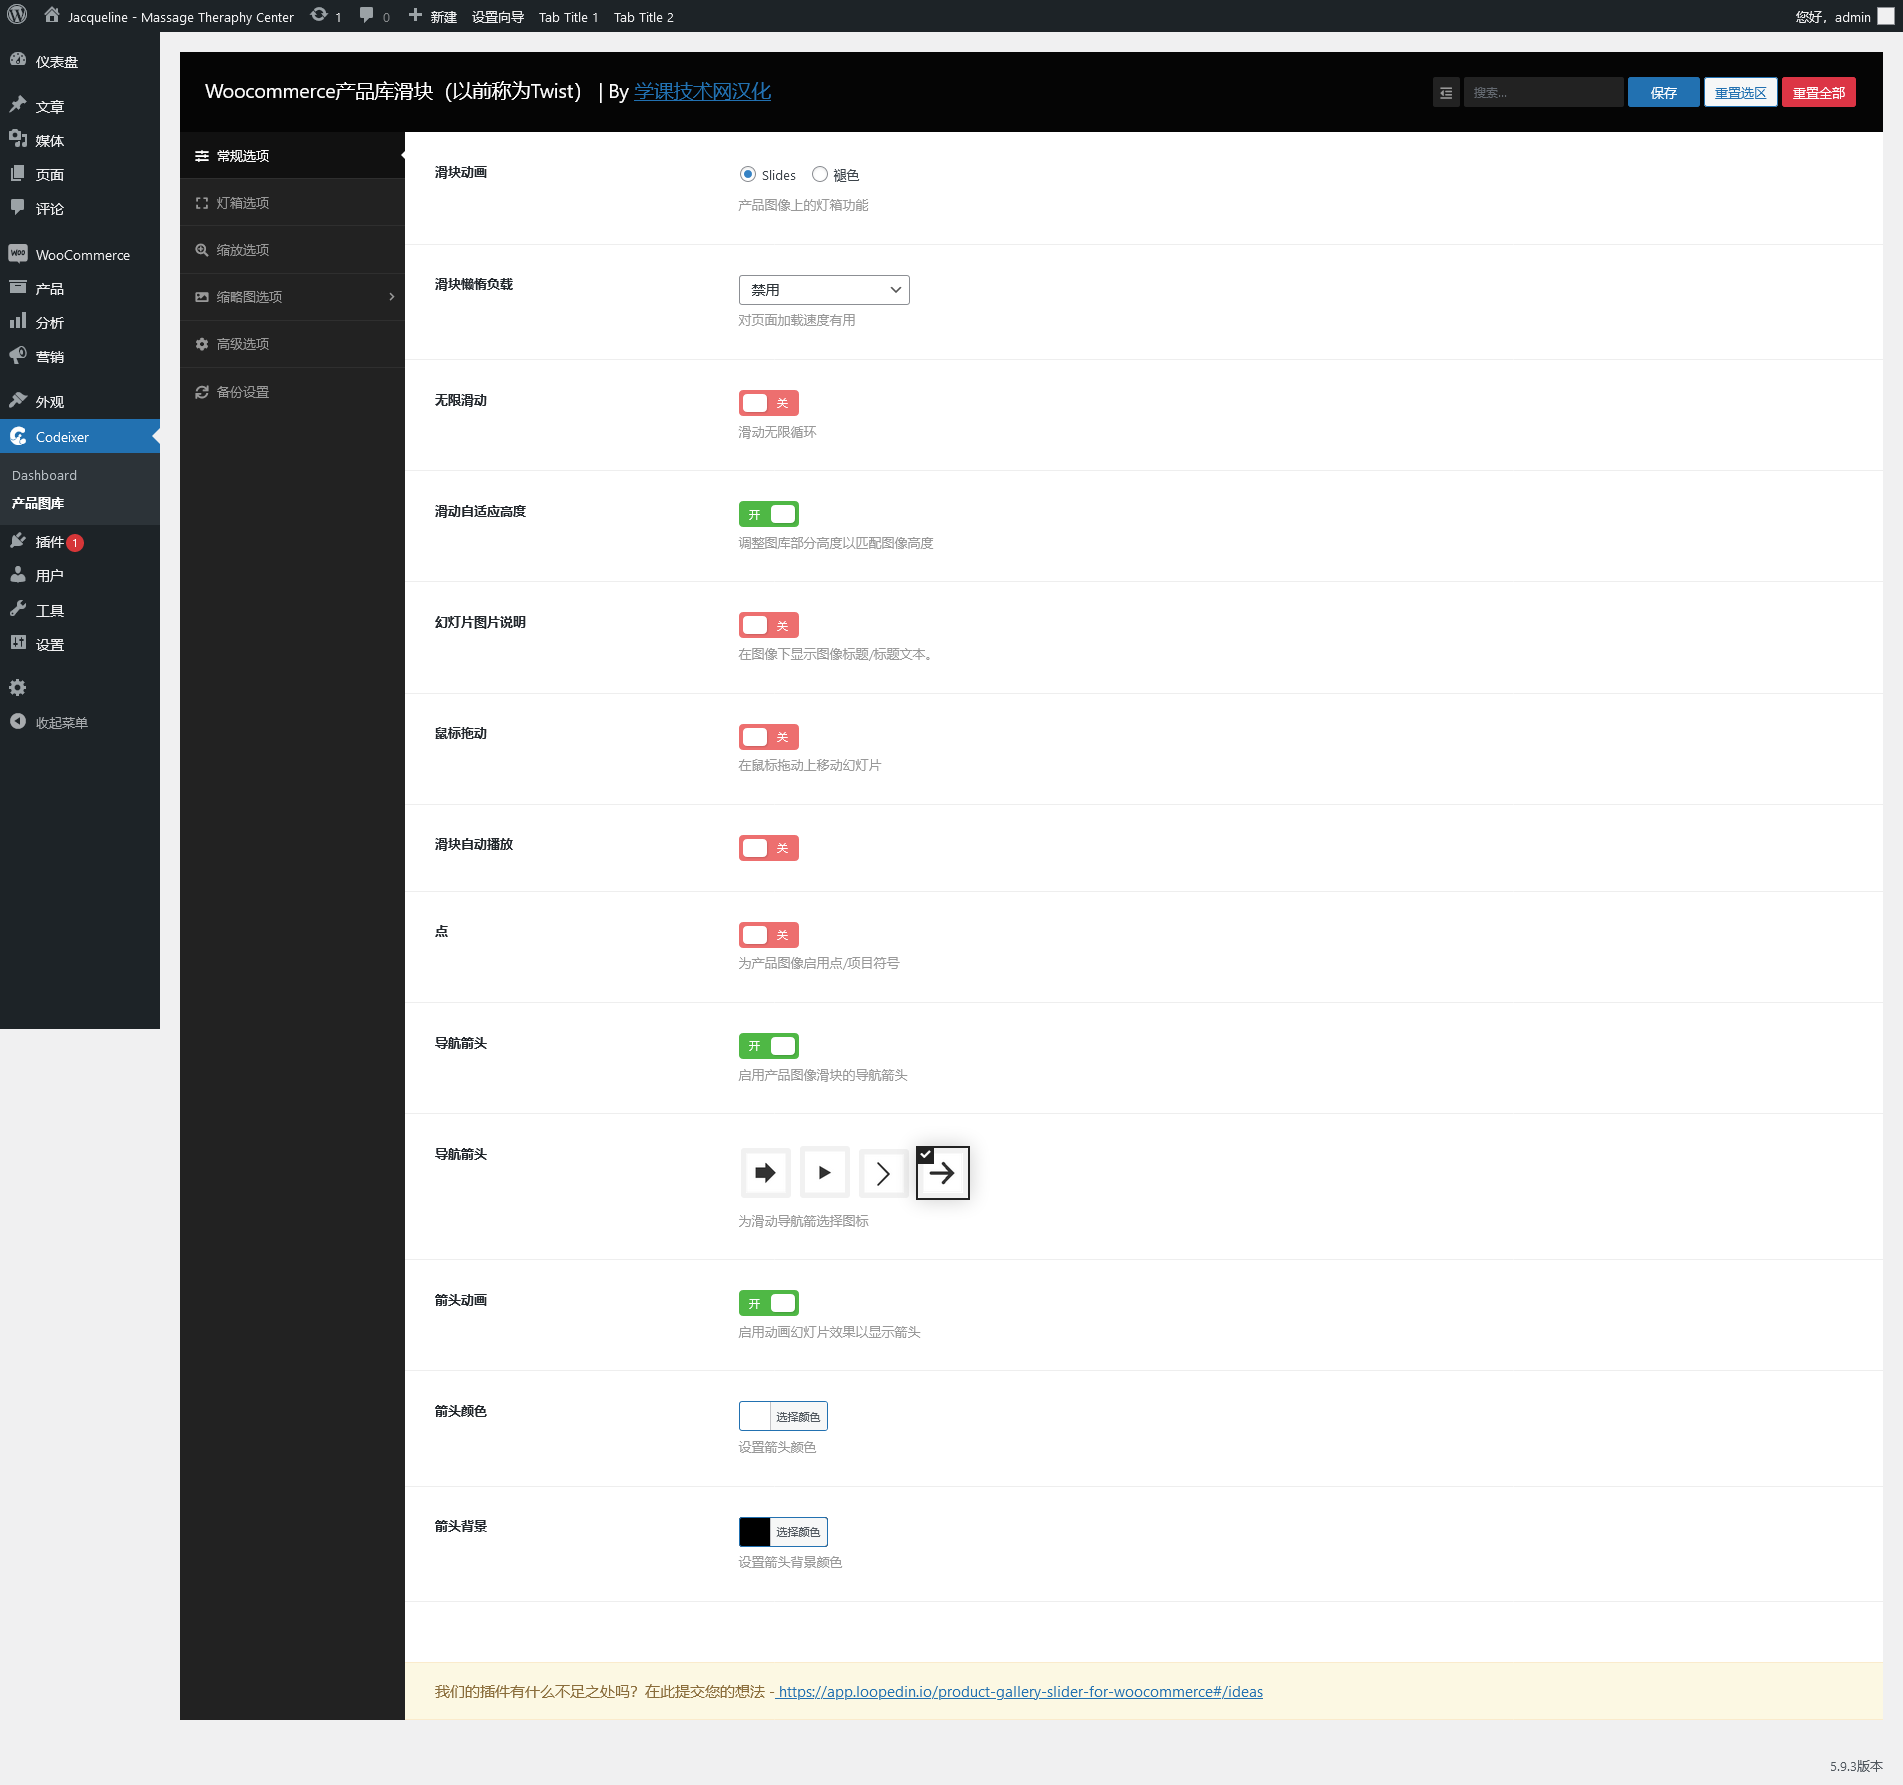Viewport: 1903px width, 1785px height.
Task: Pick the thin chevron arrow icon
Action: pos(883,1173)
